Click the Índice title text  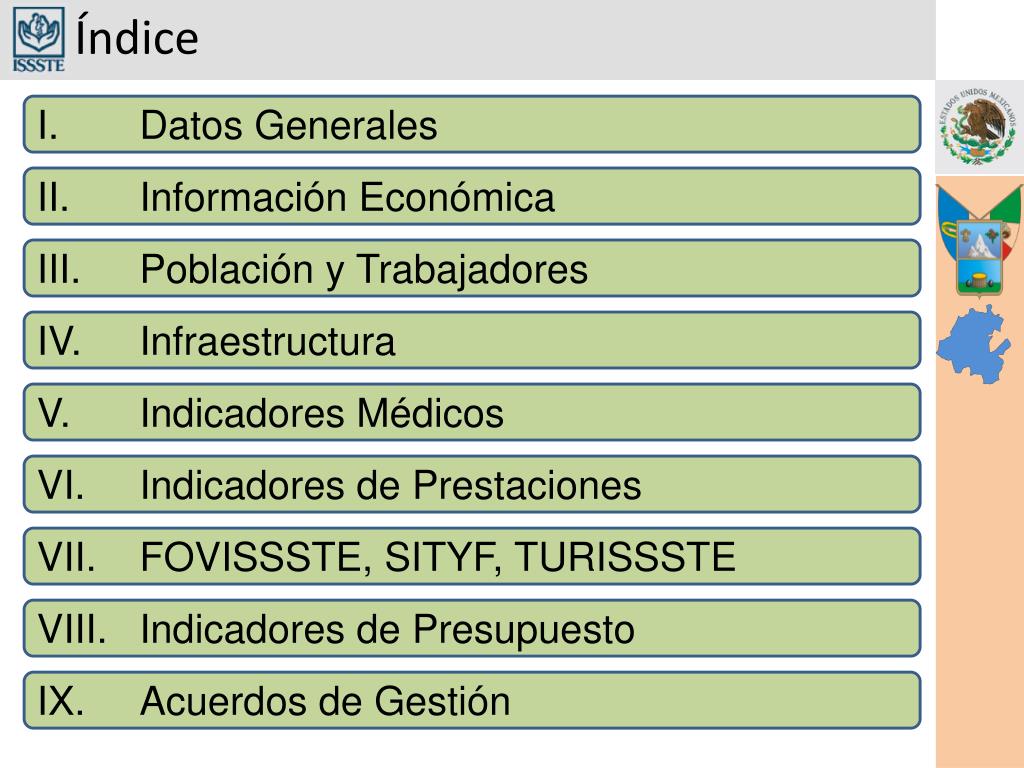[x=137, y=36]
